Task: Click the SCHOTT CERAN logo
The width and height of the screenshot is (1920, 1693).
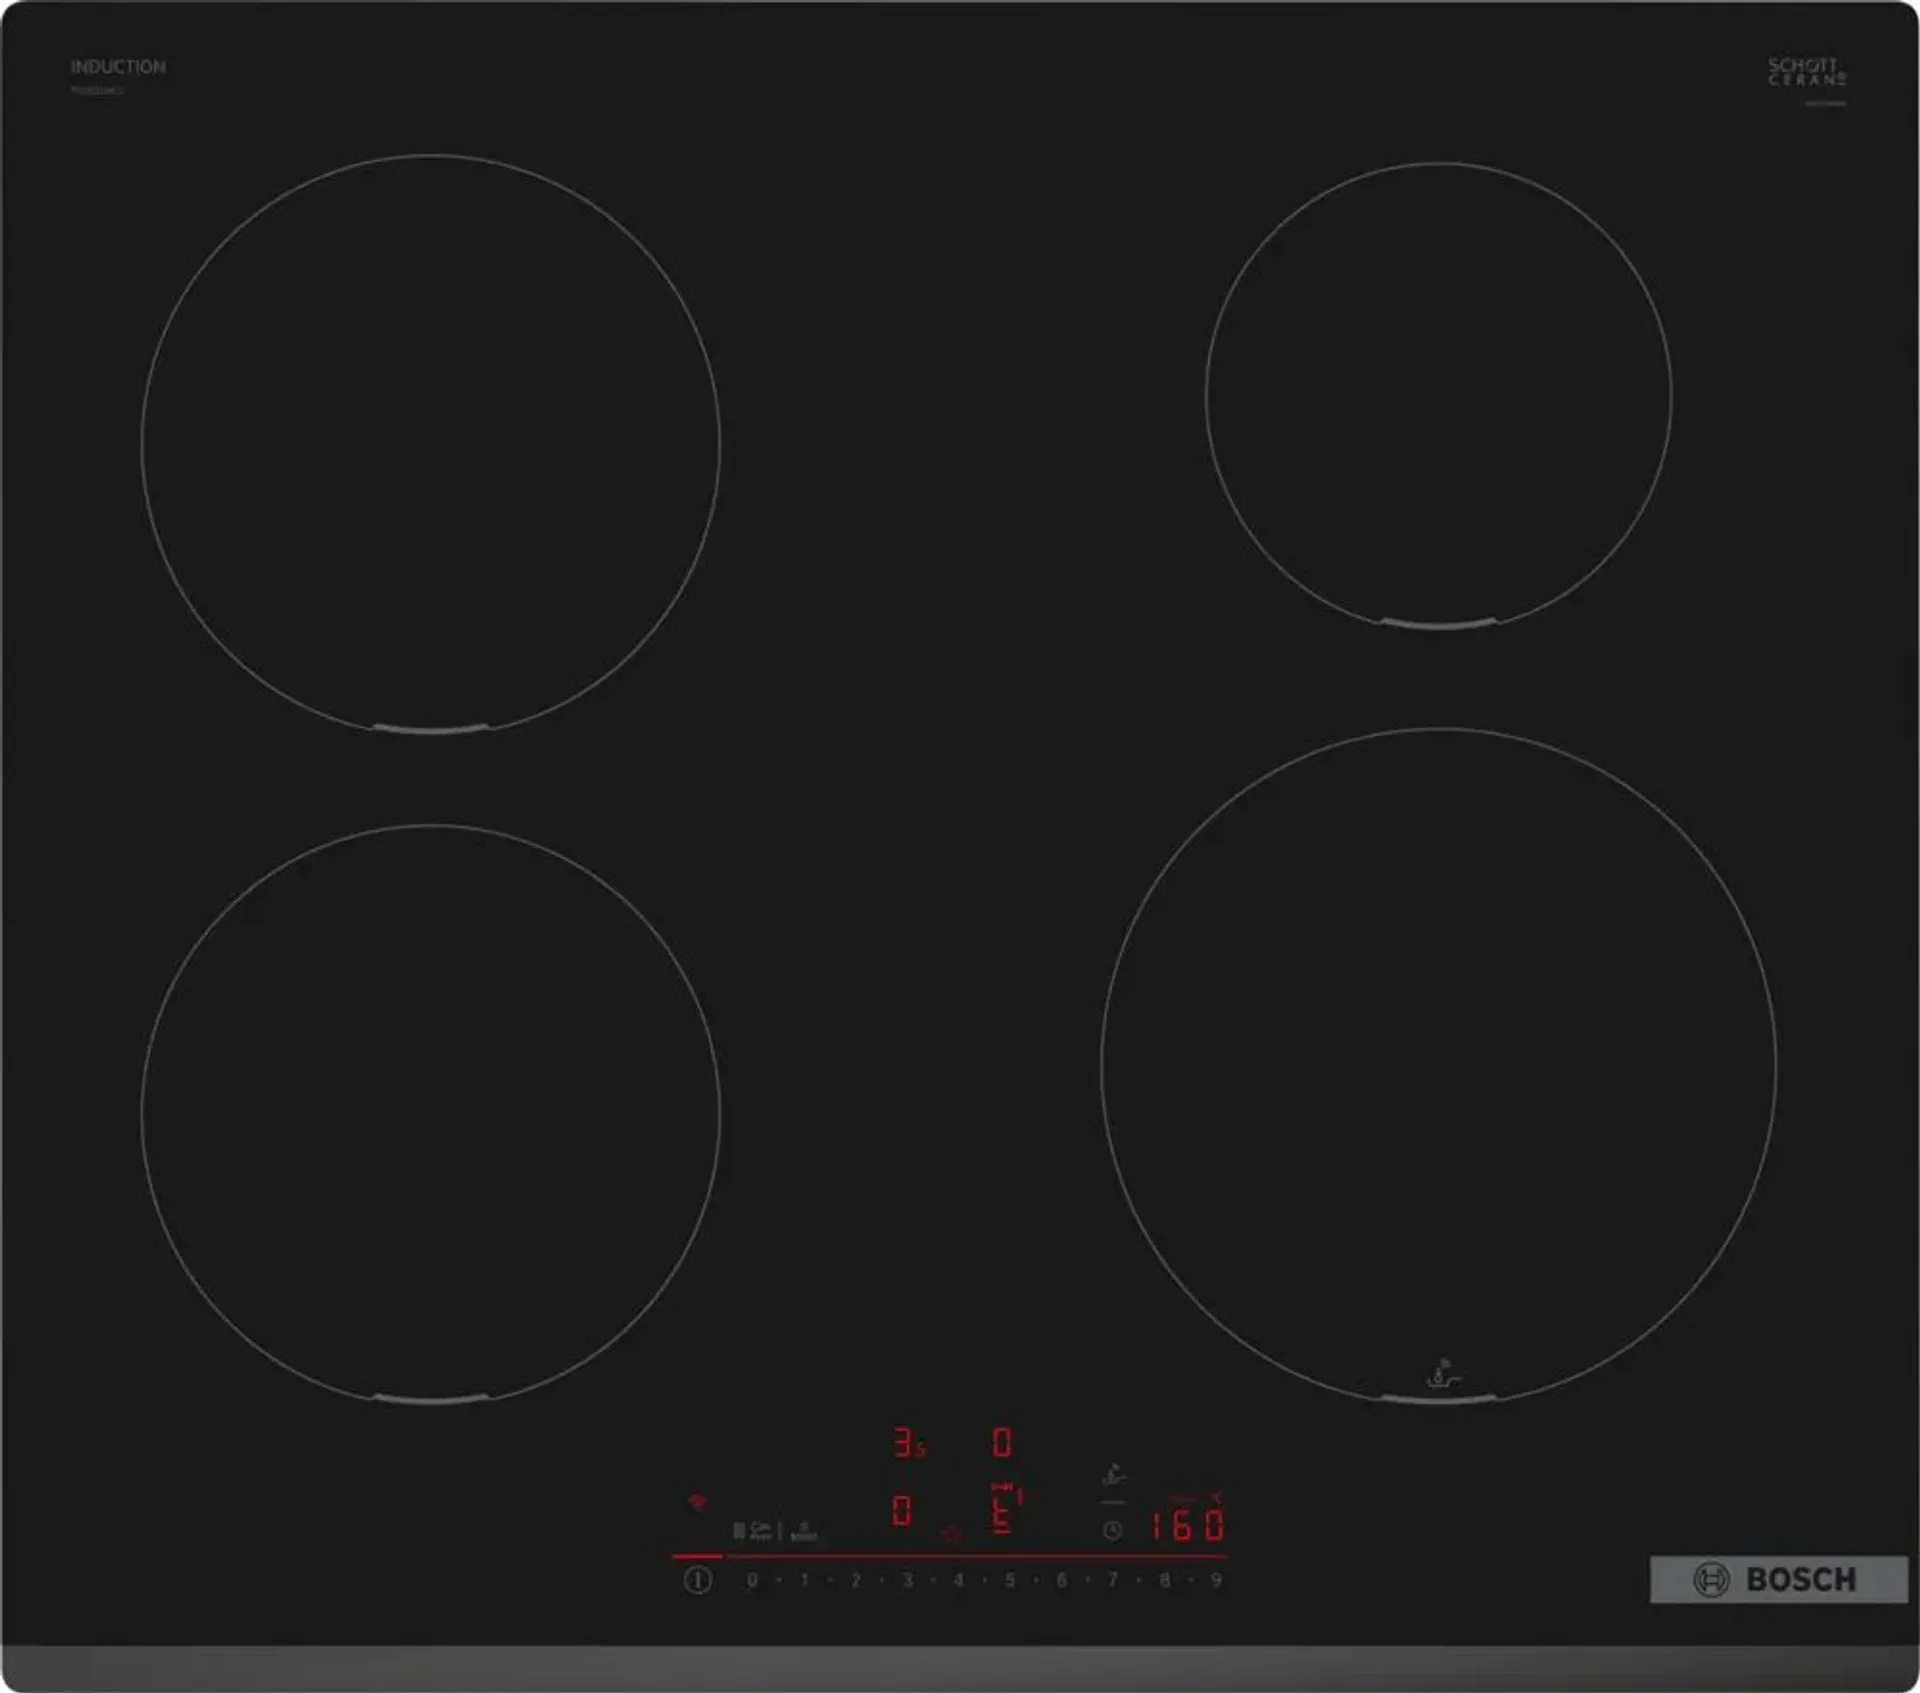Action: pos(1807,71)
